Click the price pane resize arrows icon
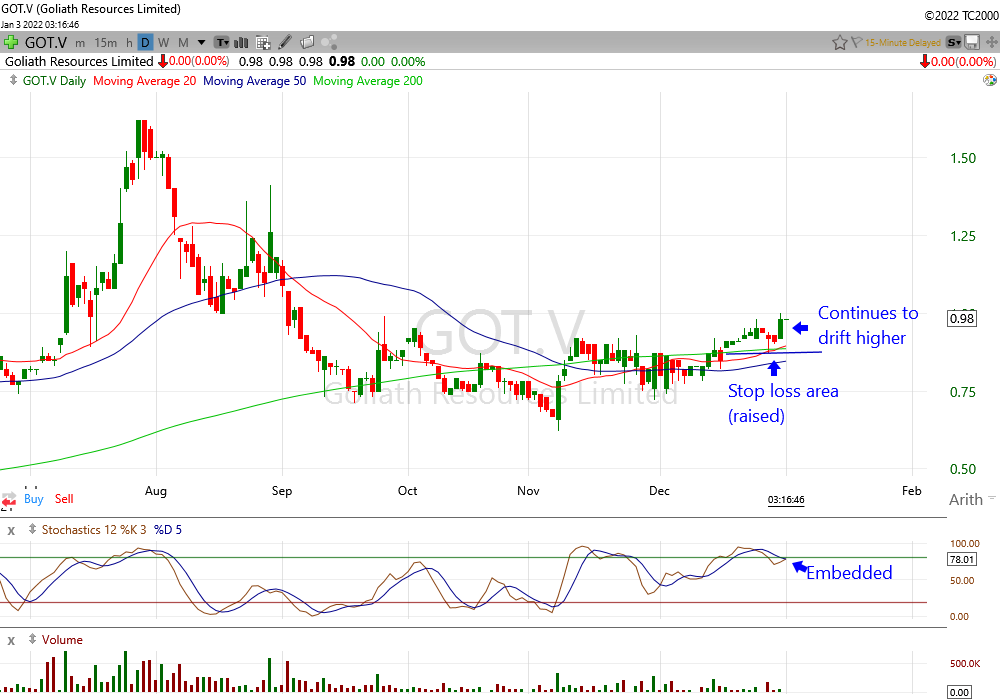Screen dimensions: 1000x700 coord(13,80)
